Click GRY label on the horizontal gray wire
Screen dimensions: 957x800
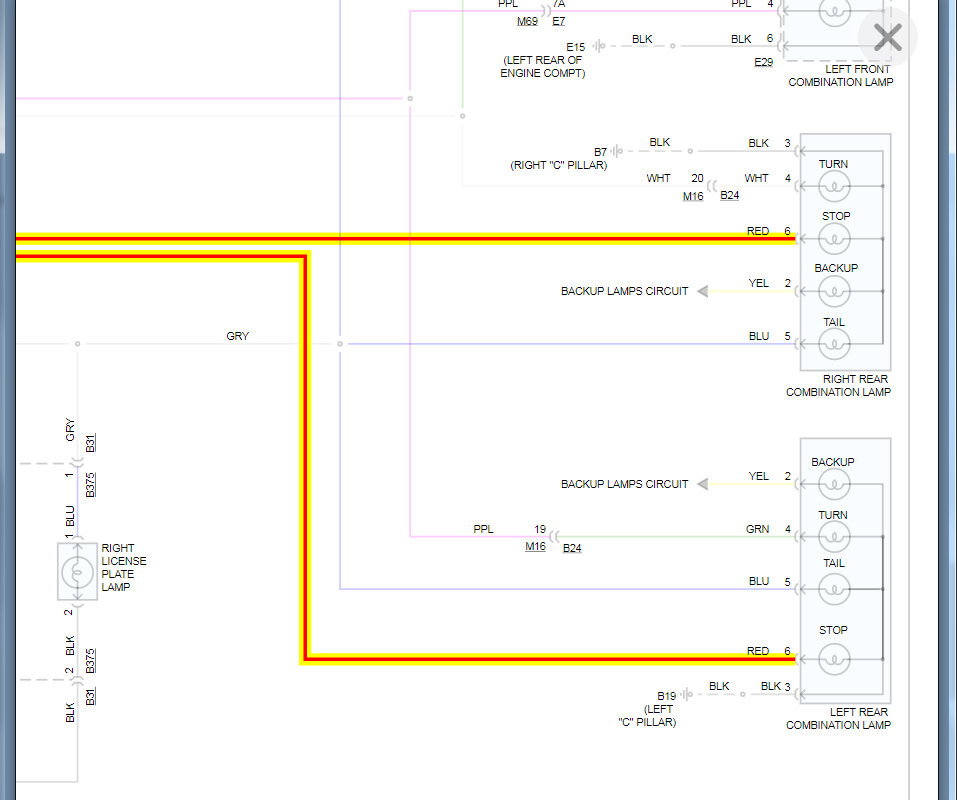[x=237, y=336]
